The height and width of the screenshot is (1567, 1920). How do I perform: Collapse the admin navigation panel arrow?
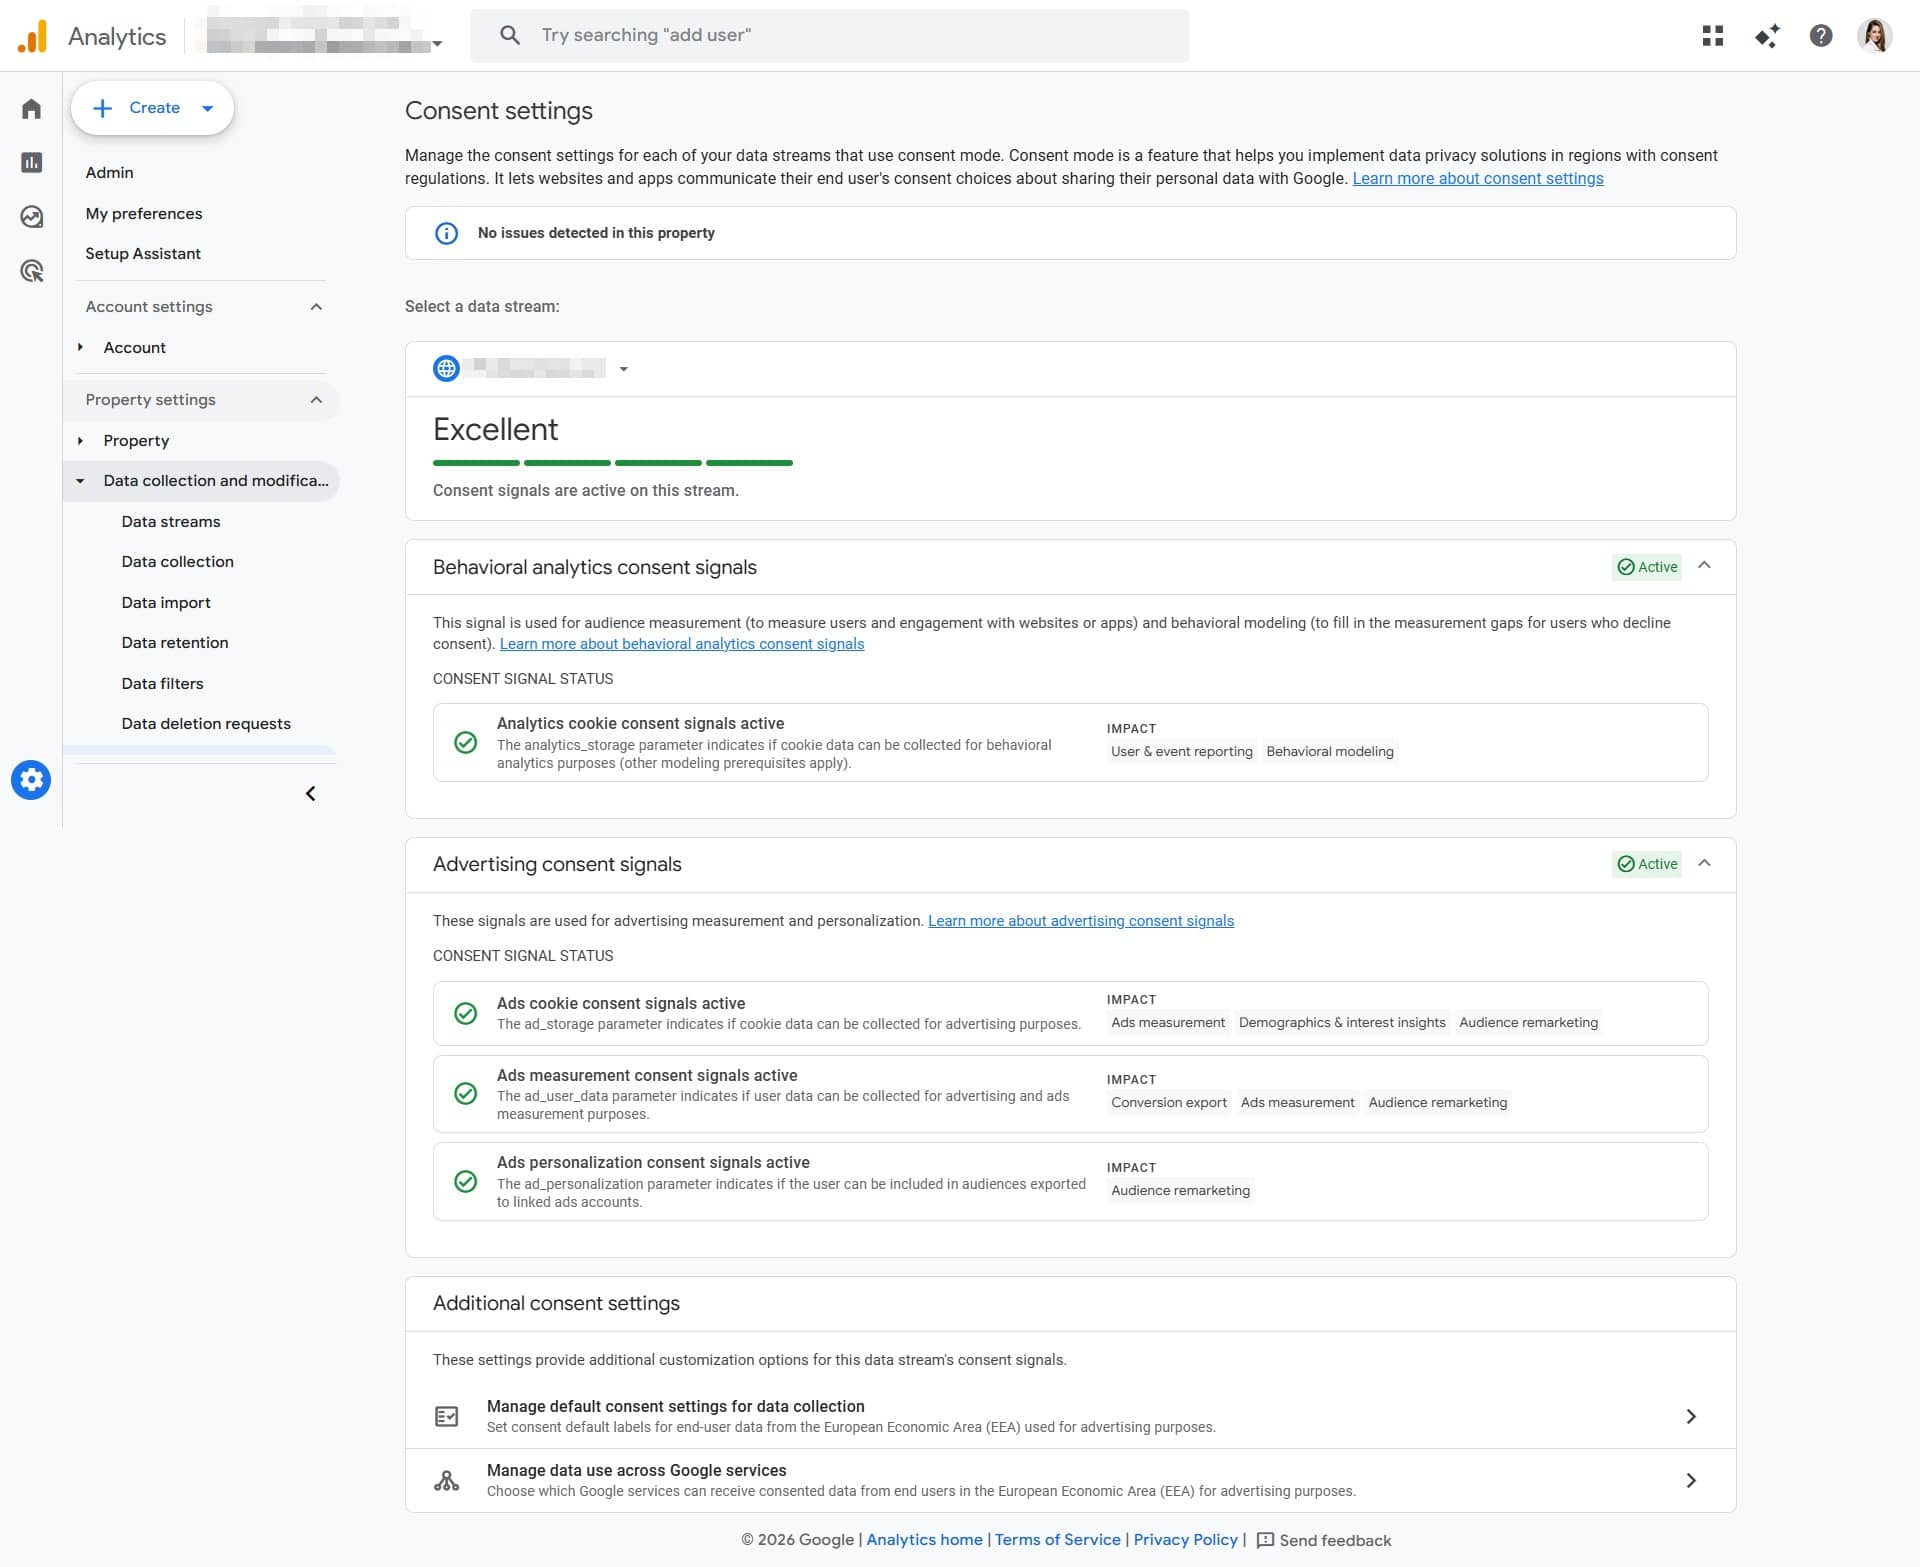(310, 794)
